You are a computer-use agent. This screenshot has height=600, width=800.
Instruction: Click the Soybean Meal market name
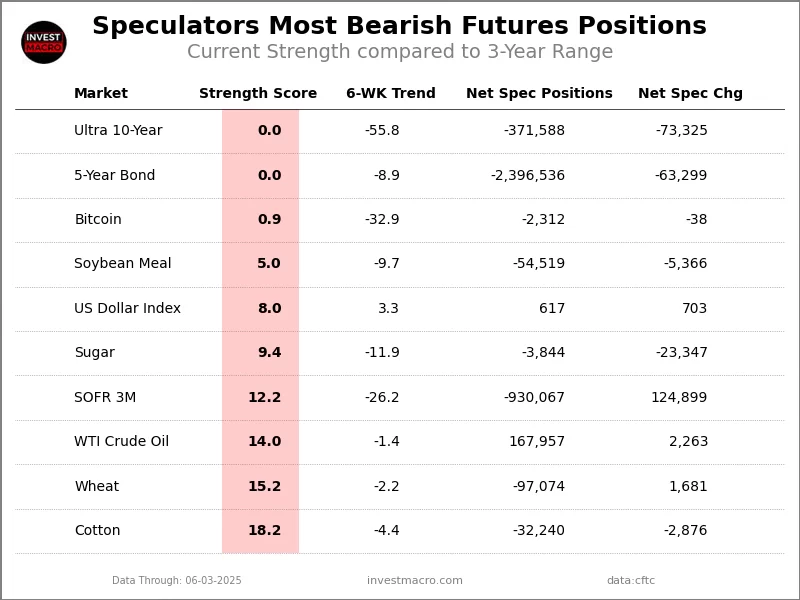tap(123, 264)
